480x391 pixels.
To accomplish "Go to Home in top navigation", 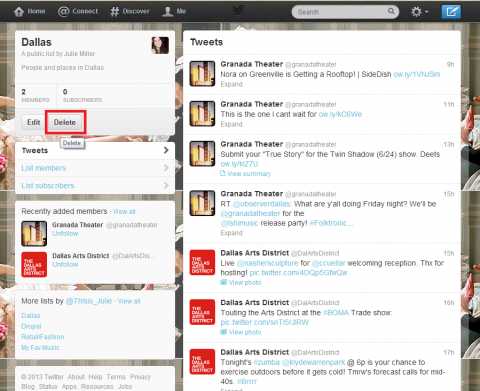I will click(x=29, y=11).
